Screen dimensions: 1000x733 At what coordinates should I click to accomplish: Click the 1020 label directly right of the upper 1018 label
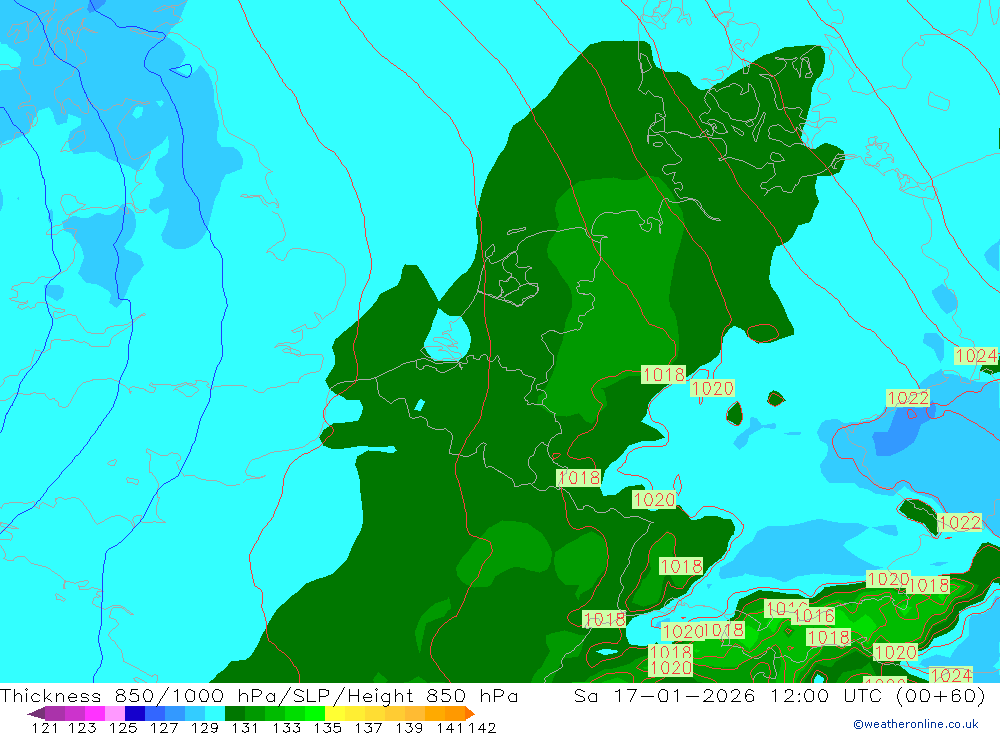tap(712, 388)
